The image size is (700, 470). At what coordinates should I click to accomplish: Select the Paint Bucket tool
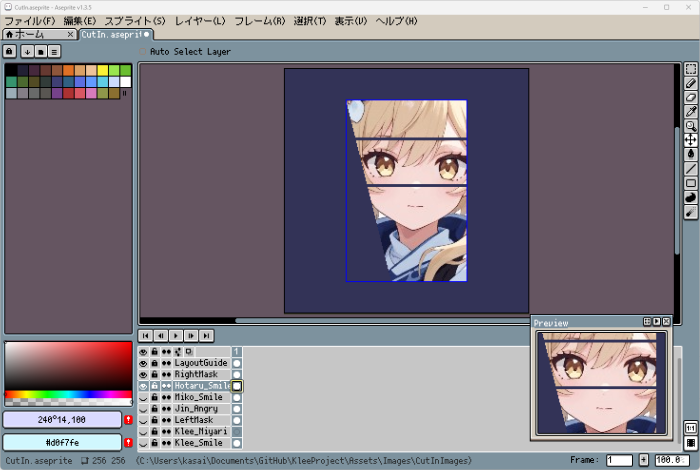tap(690, 155)
